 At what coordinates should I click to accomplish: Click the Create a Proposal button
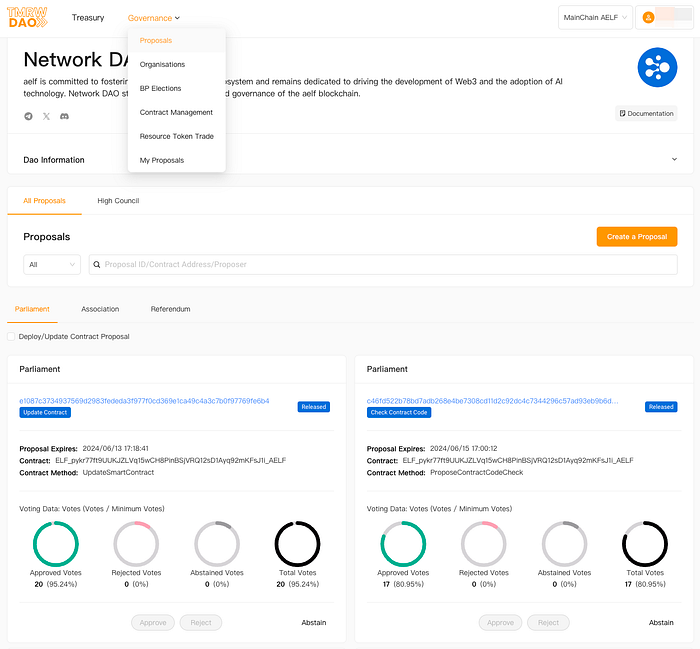point(637,237)
